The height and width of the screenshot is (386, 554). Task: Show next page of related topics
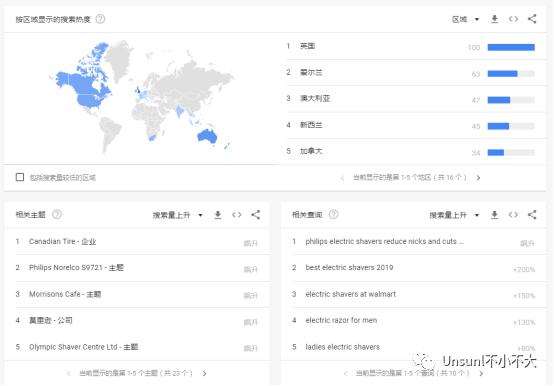(x=205, y=373)
